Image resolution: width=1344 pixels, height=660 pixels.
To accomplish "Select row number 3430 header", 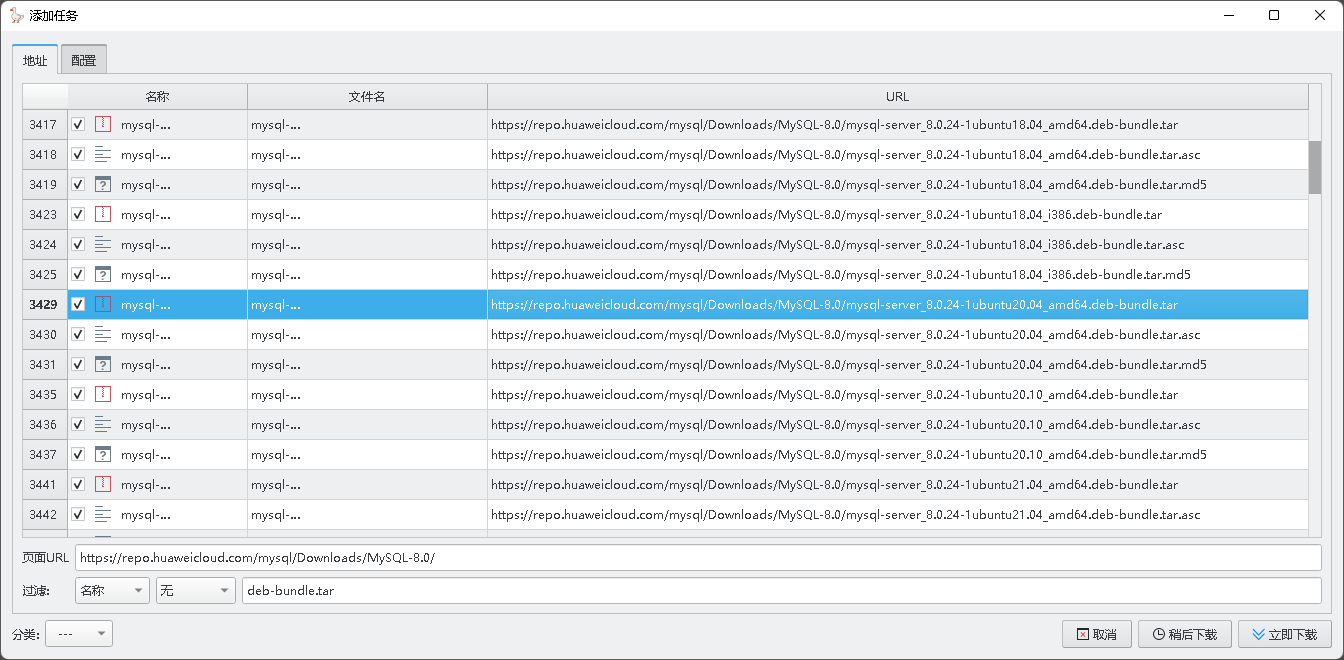I will (44, 335).
